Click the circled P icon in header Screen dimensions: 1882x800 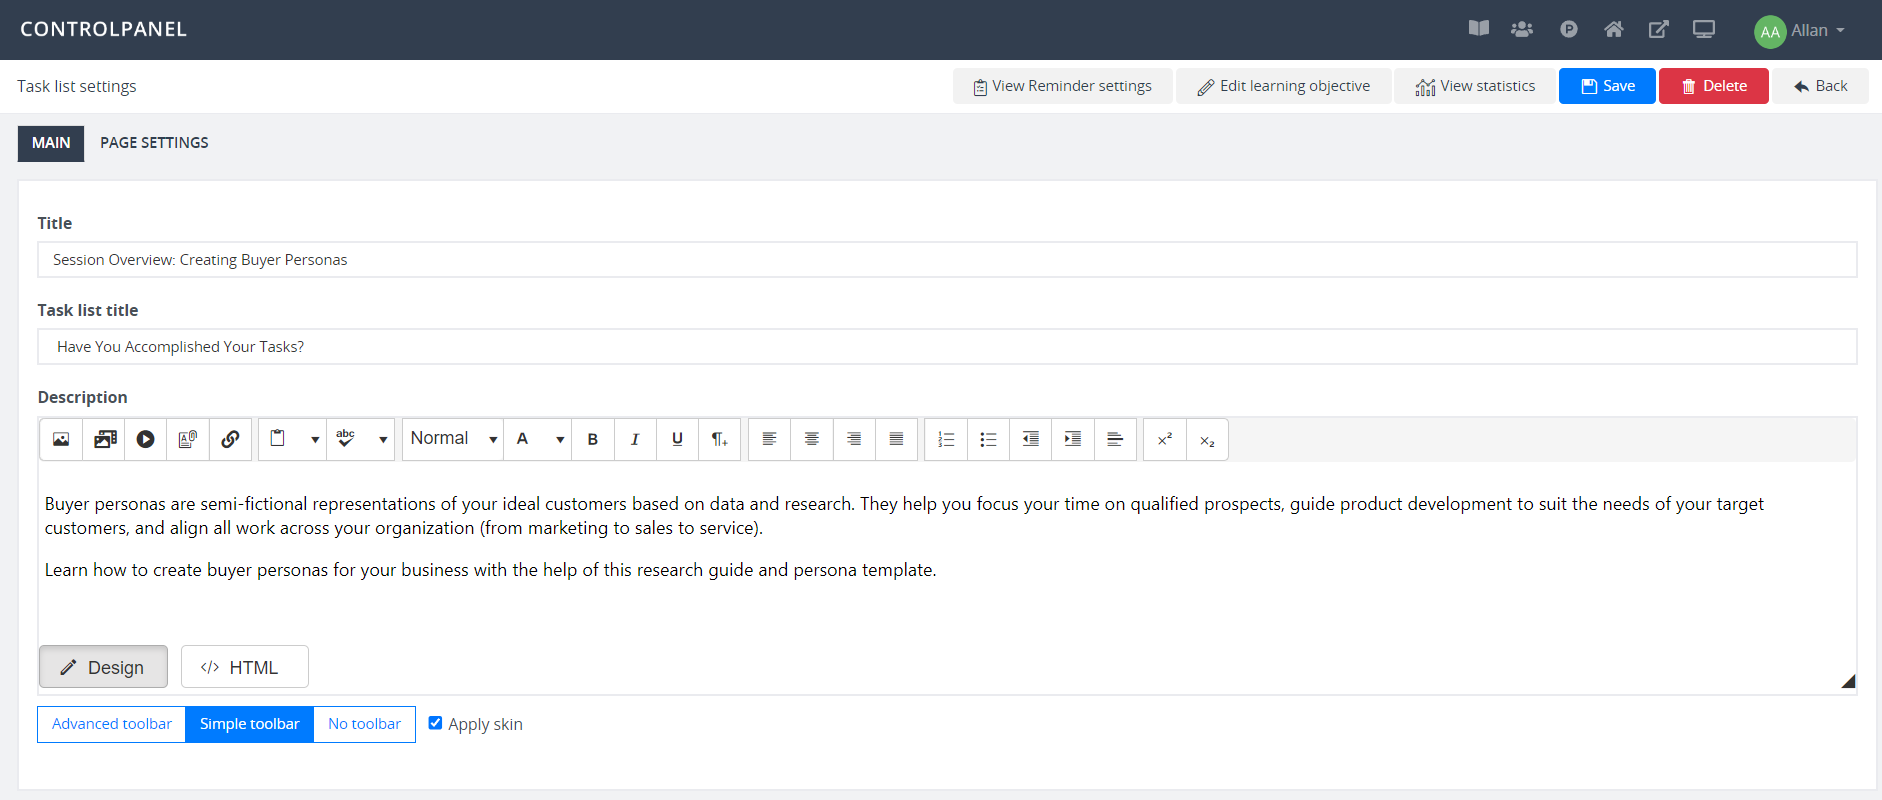(x=1569, y=29)
